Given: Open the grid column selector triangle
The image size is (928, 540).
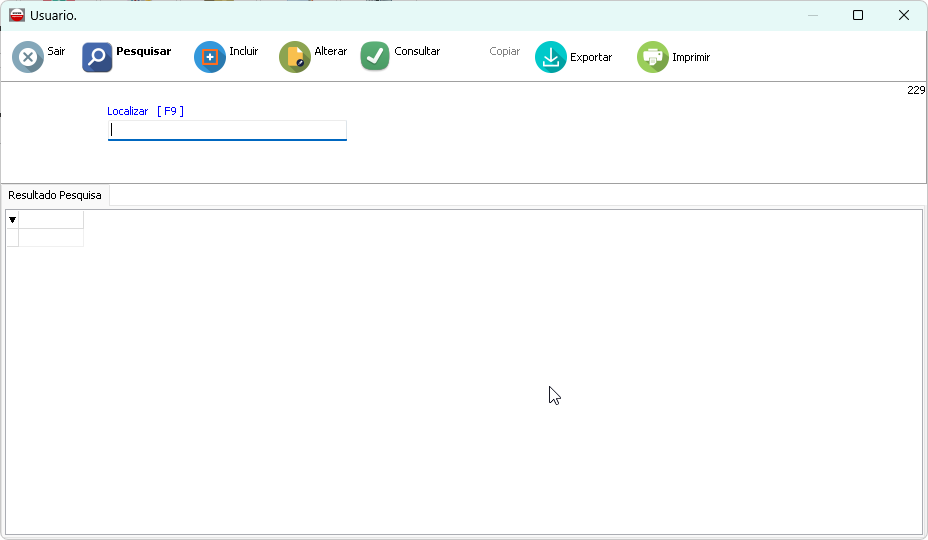Looking at the screenshot, I should pos(12,219).
